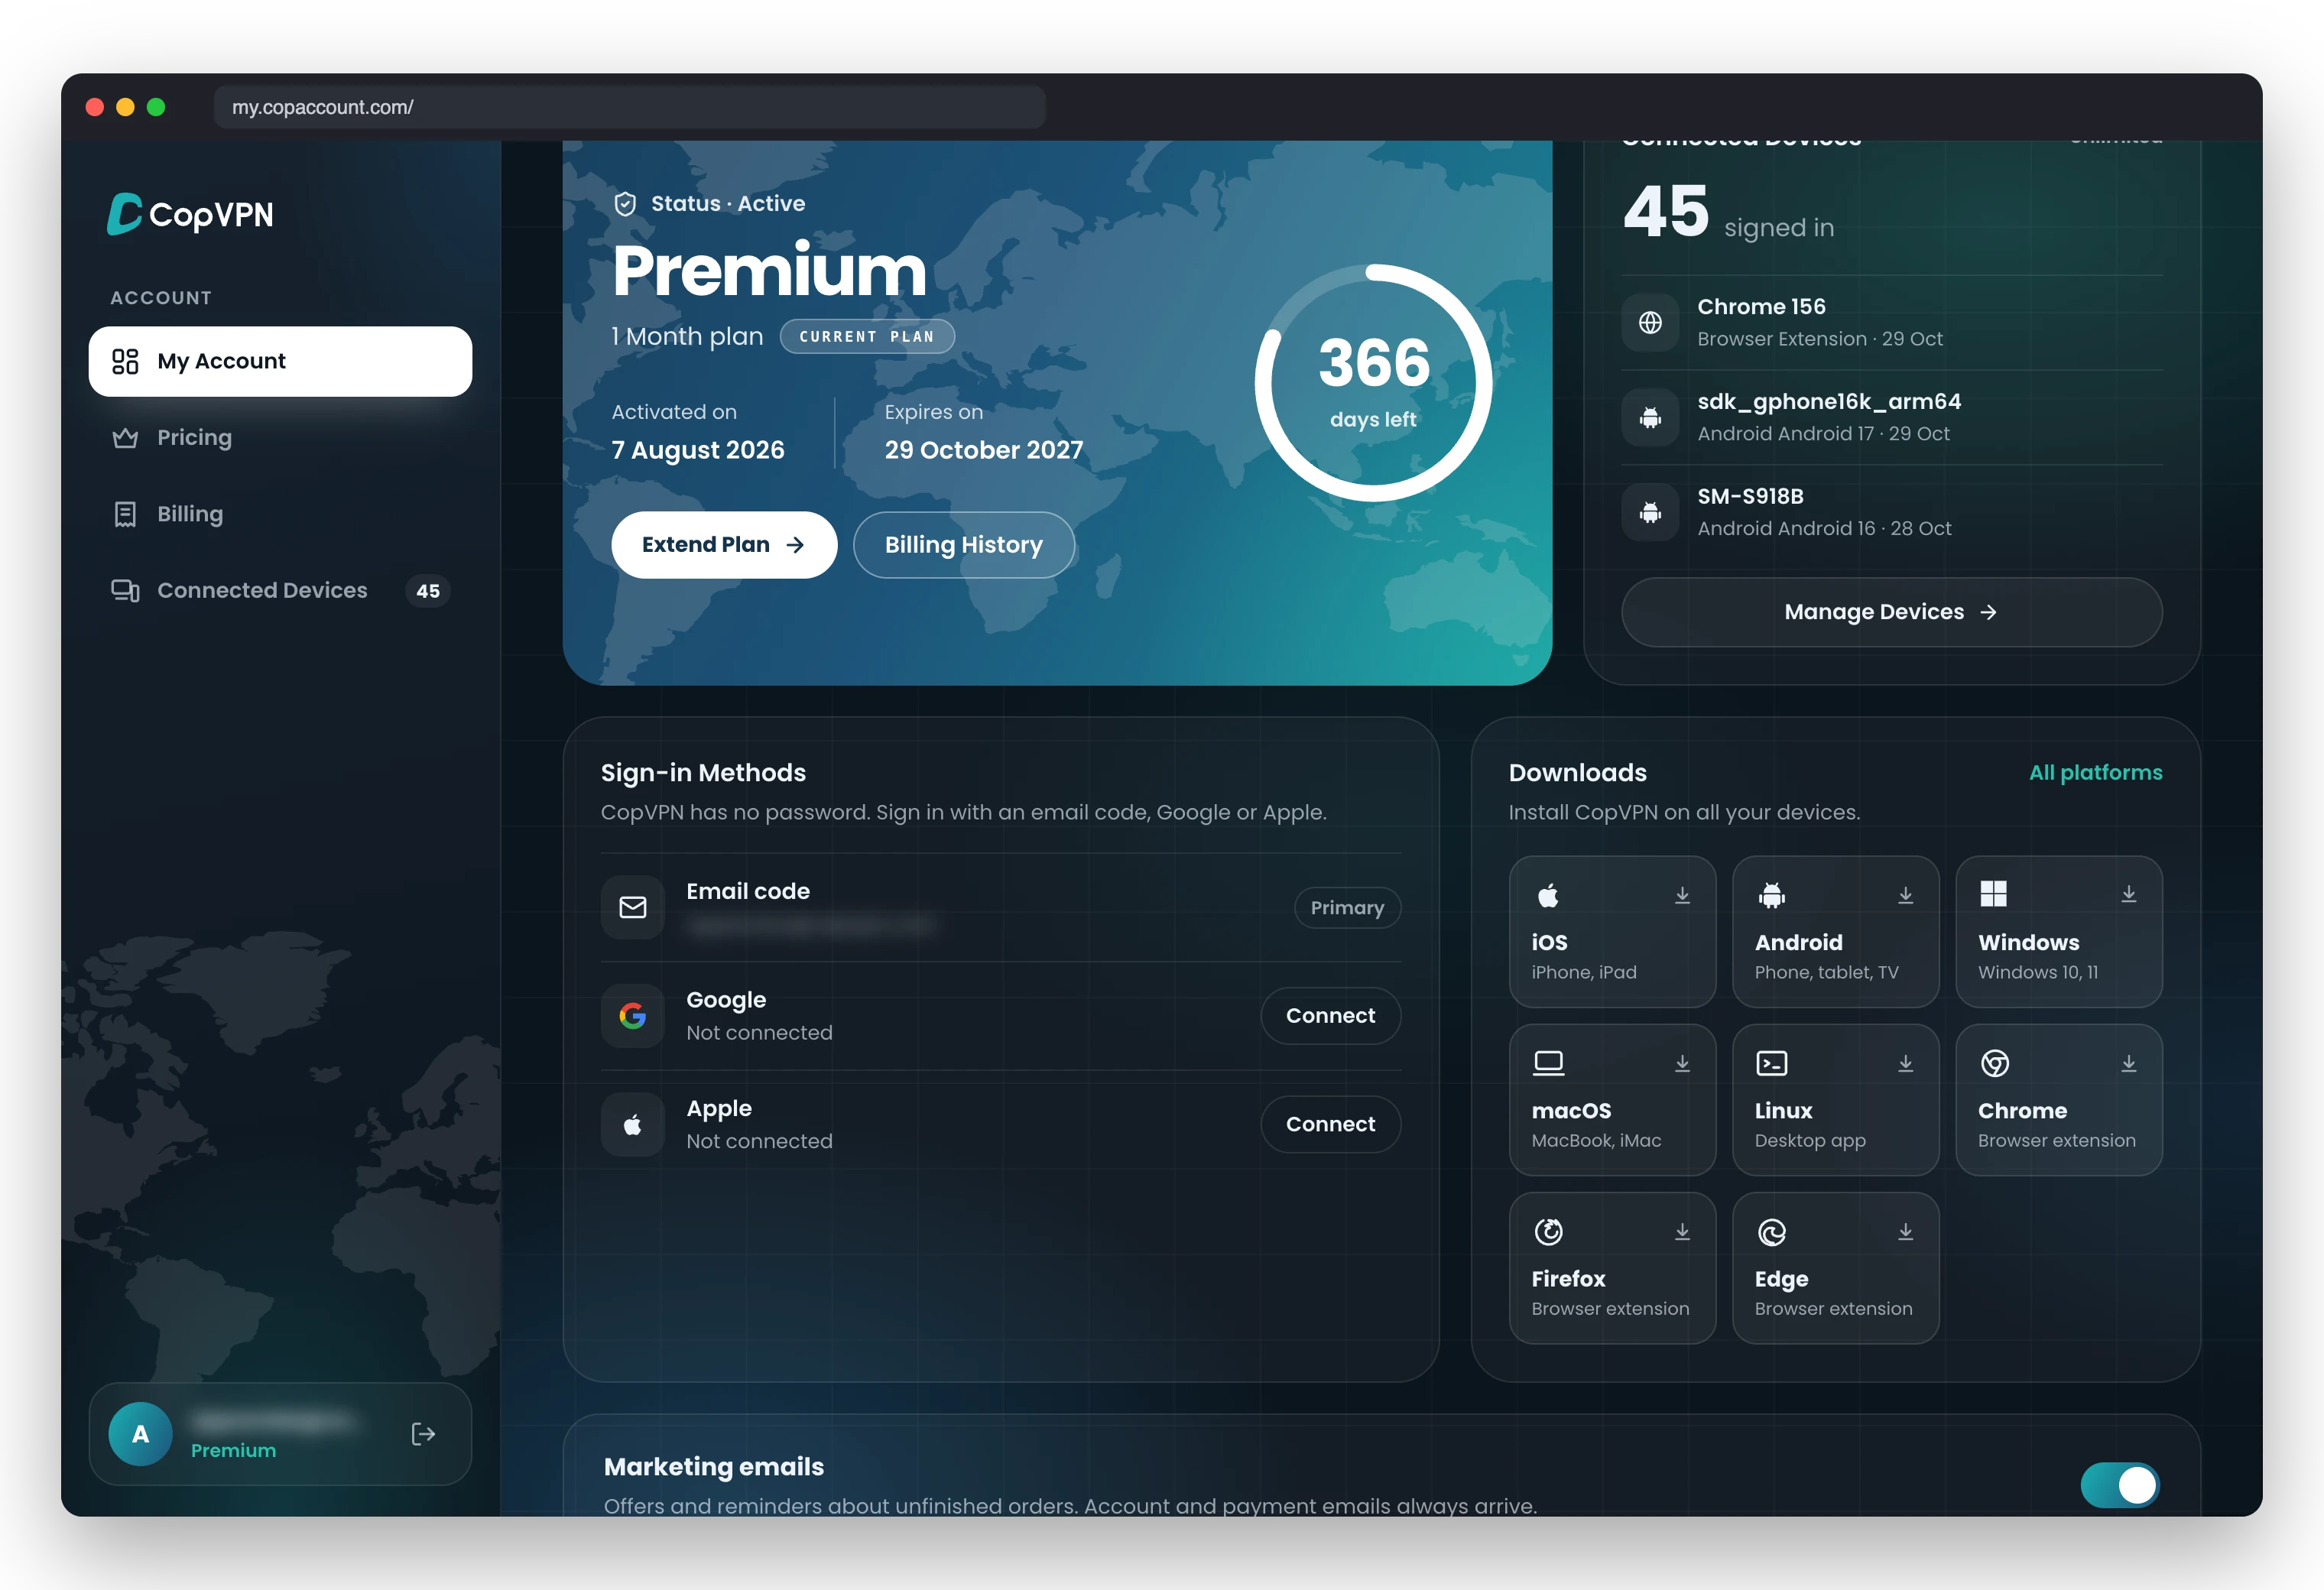The height and width of the screenshot is (1590, 2324).
Task: Click the CopVPN logo
Action: pyautogui.click(x=190, y=214)
